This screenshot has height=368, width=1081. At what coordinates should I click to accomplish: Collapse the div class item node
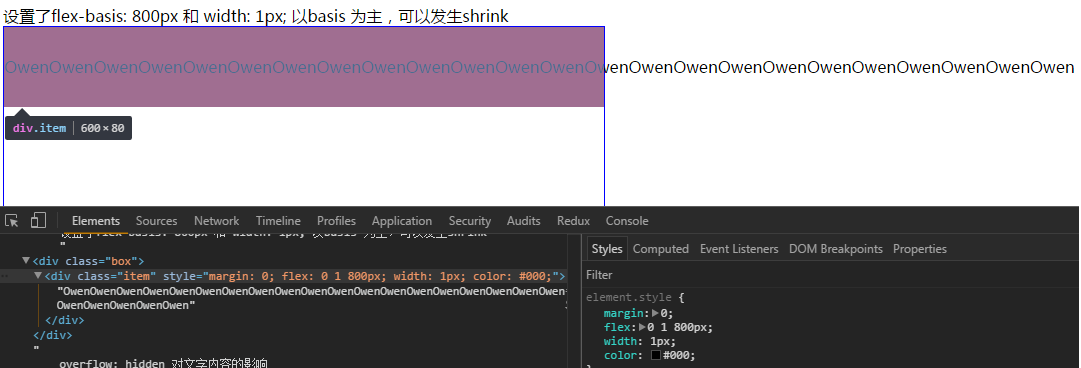click(39, 276)
